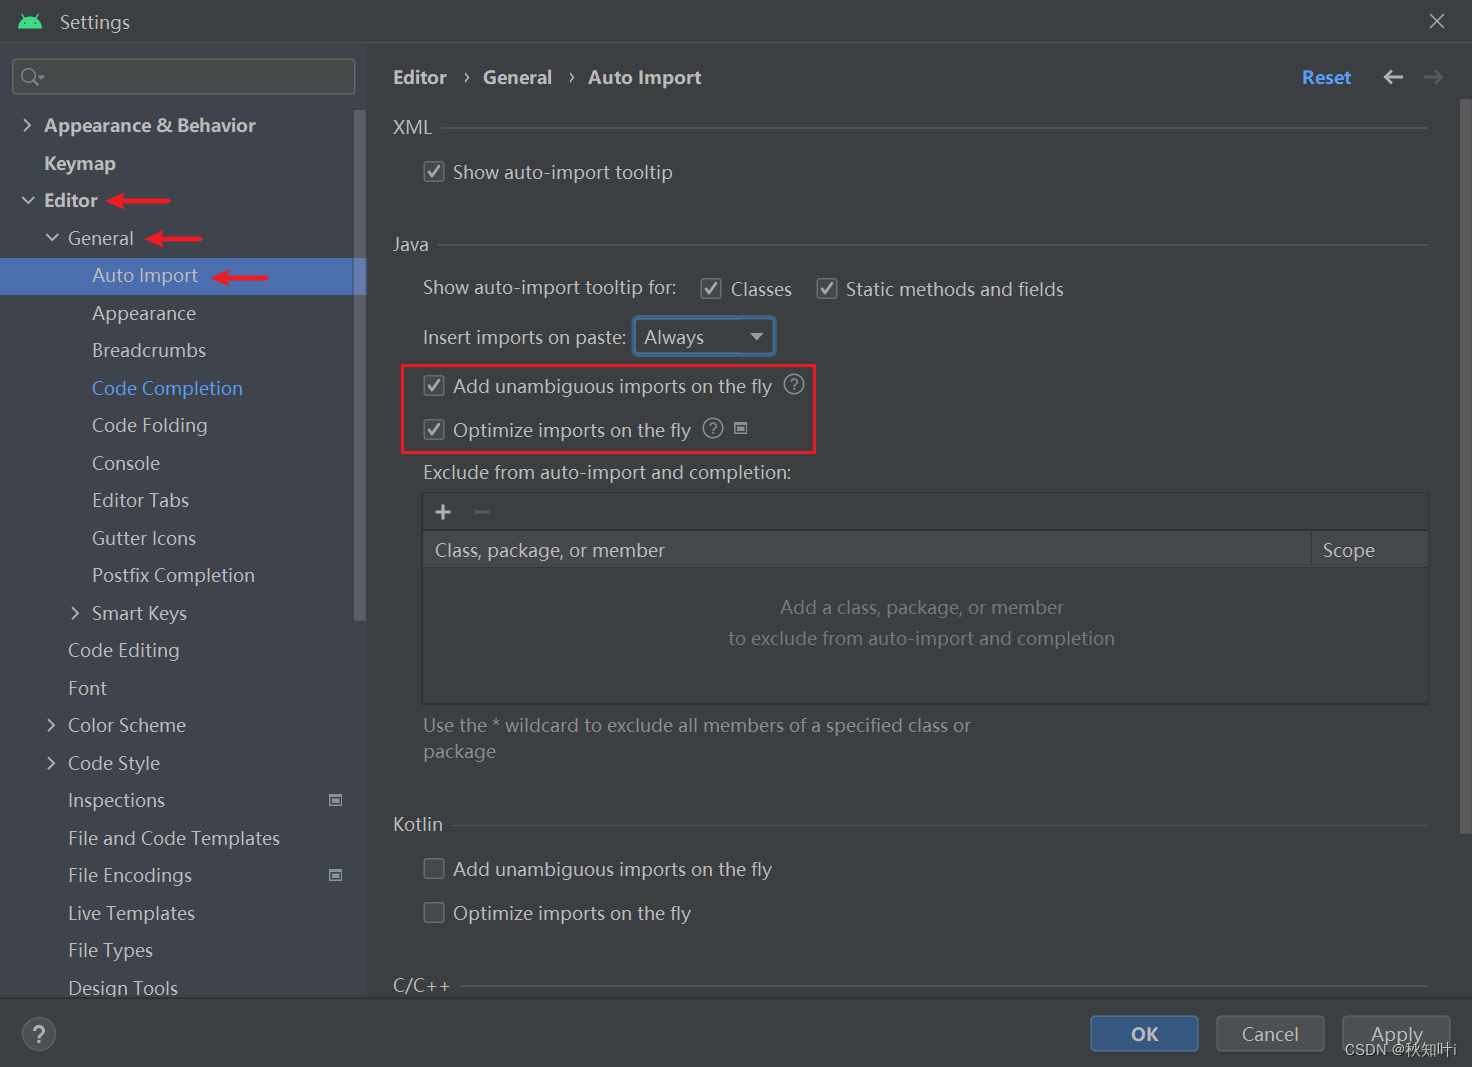Viewport: 1472px width, 1067px height.
Task: Click the Scope column header
Action: coord(1370,550)
